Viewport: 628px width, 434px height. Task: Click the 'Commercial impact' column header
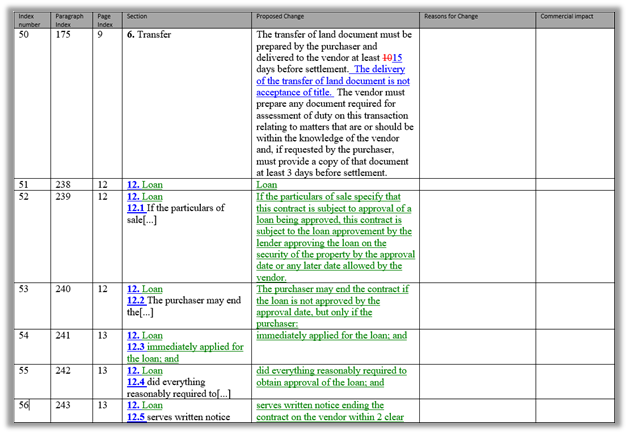[575, 20]
